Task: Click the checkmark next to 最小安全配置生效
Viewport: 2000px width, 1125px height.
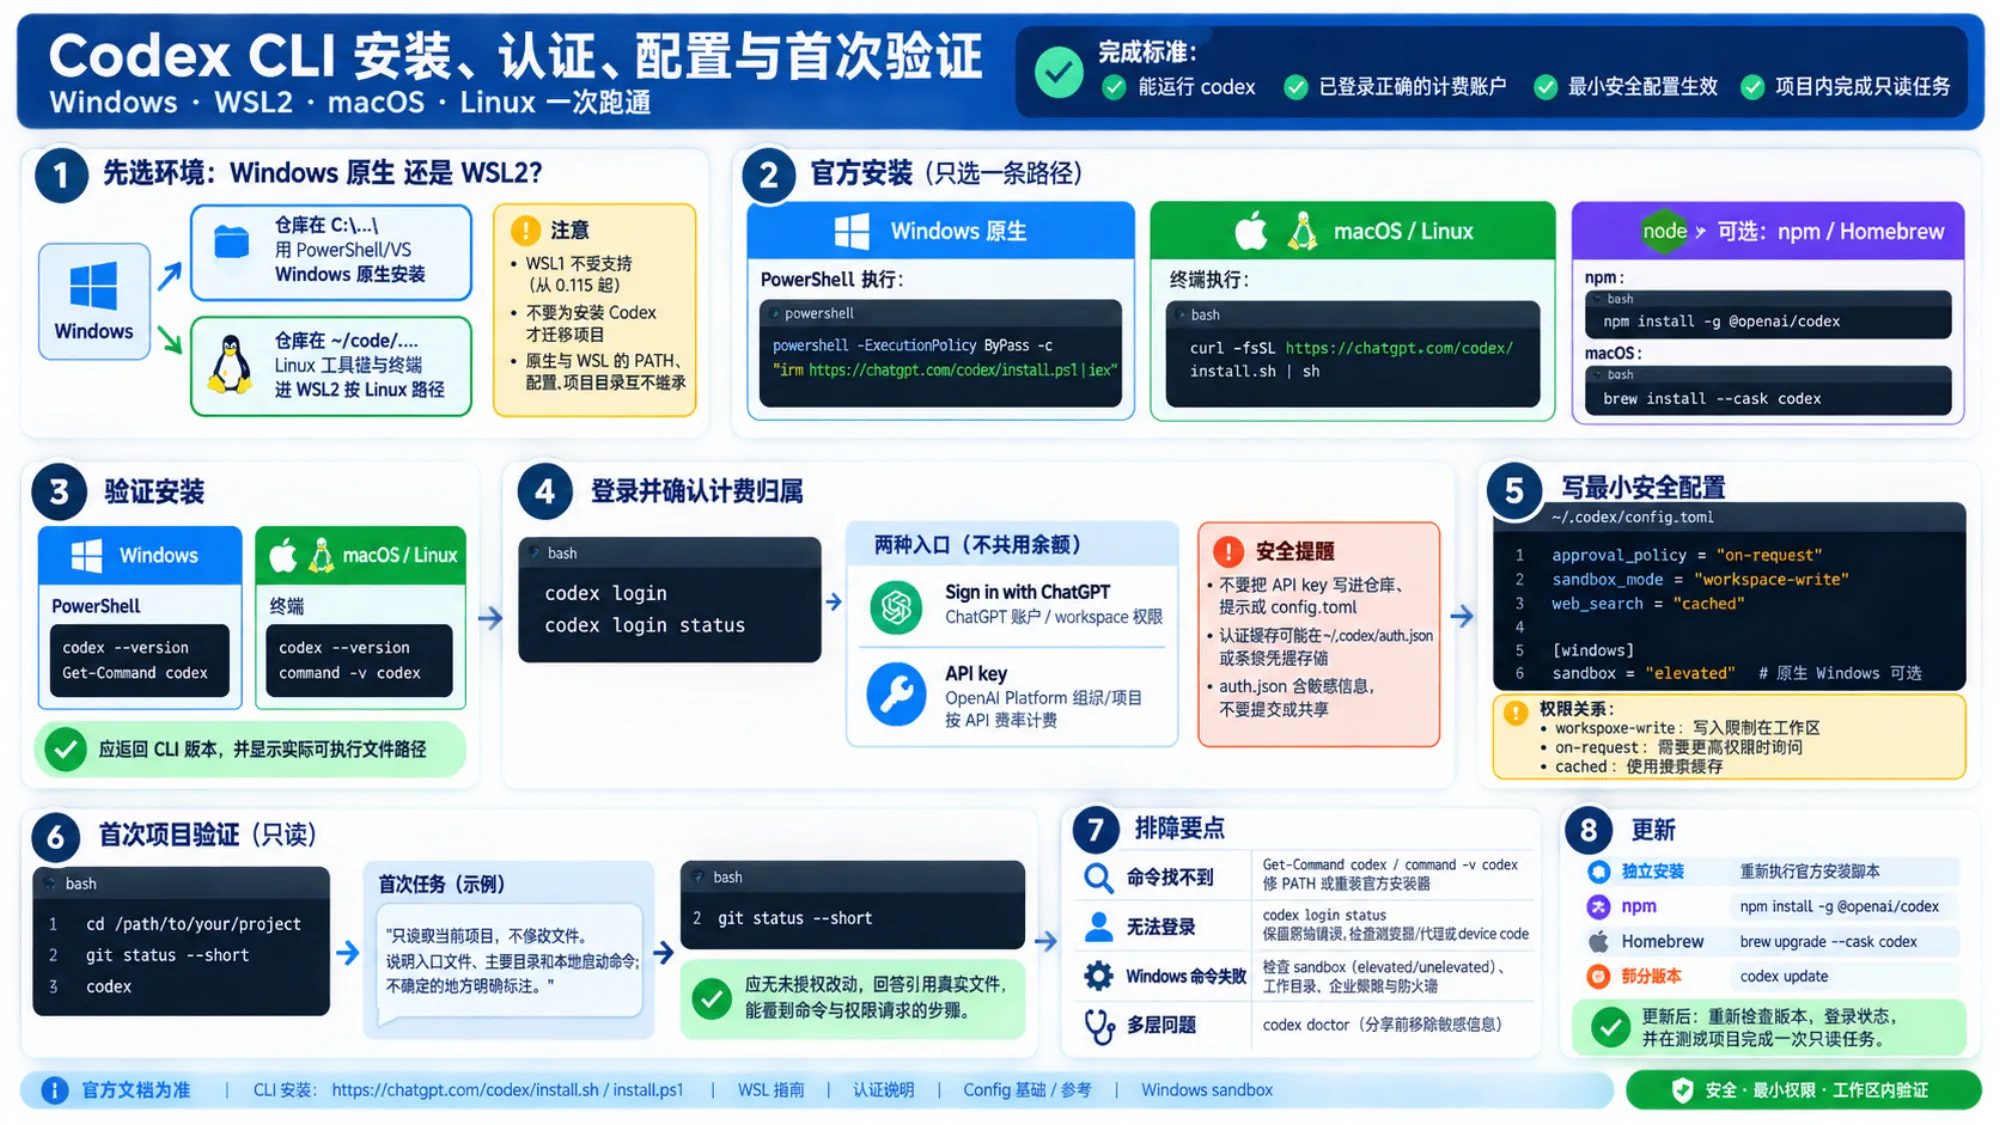Action: (x=1545, y=88)
